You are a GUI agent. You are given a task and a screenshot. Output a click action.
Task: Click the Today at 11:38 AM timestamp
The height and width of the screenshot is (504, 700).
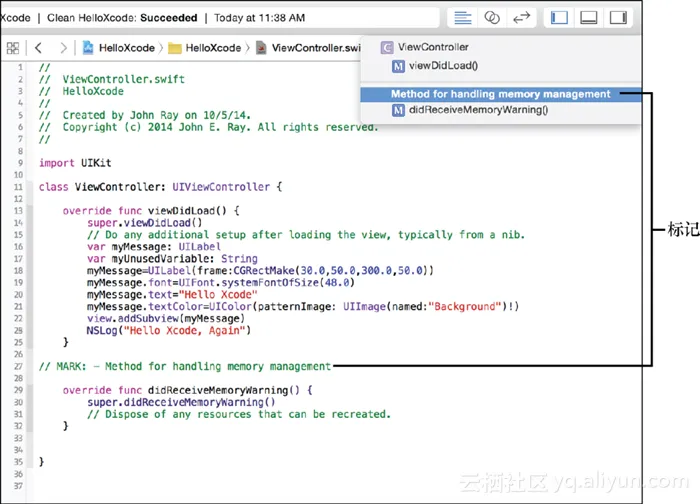point(259,18)
